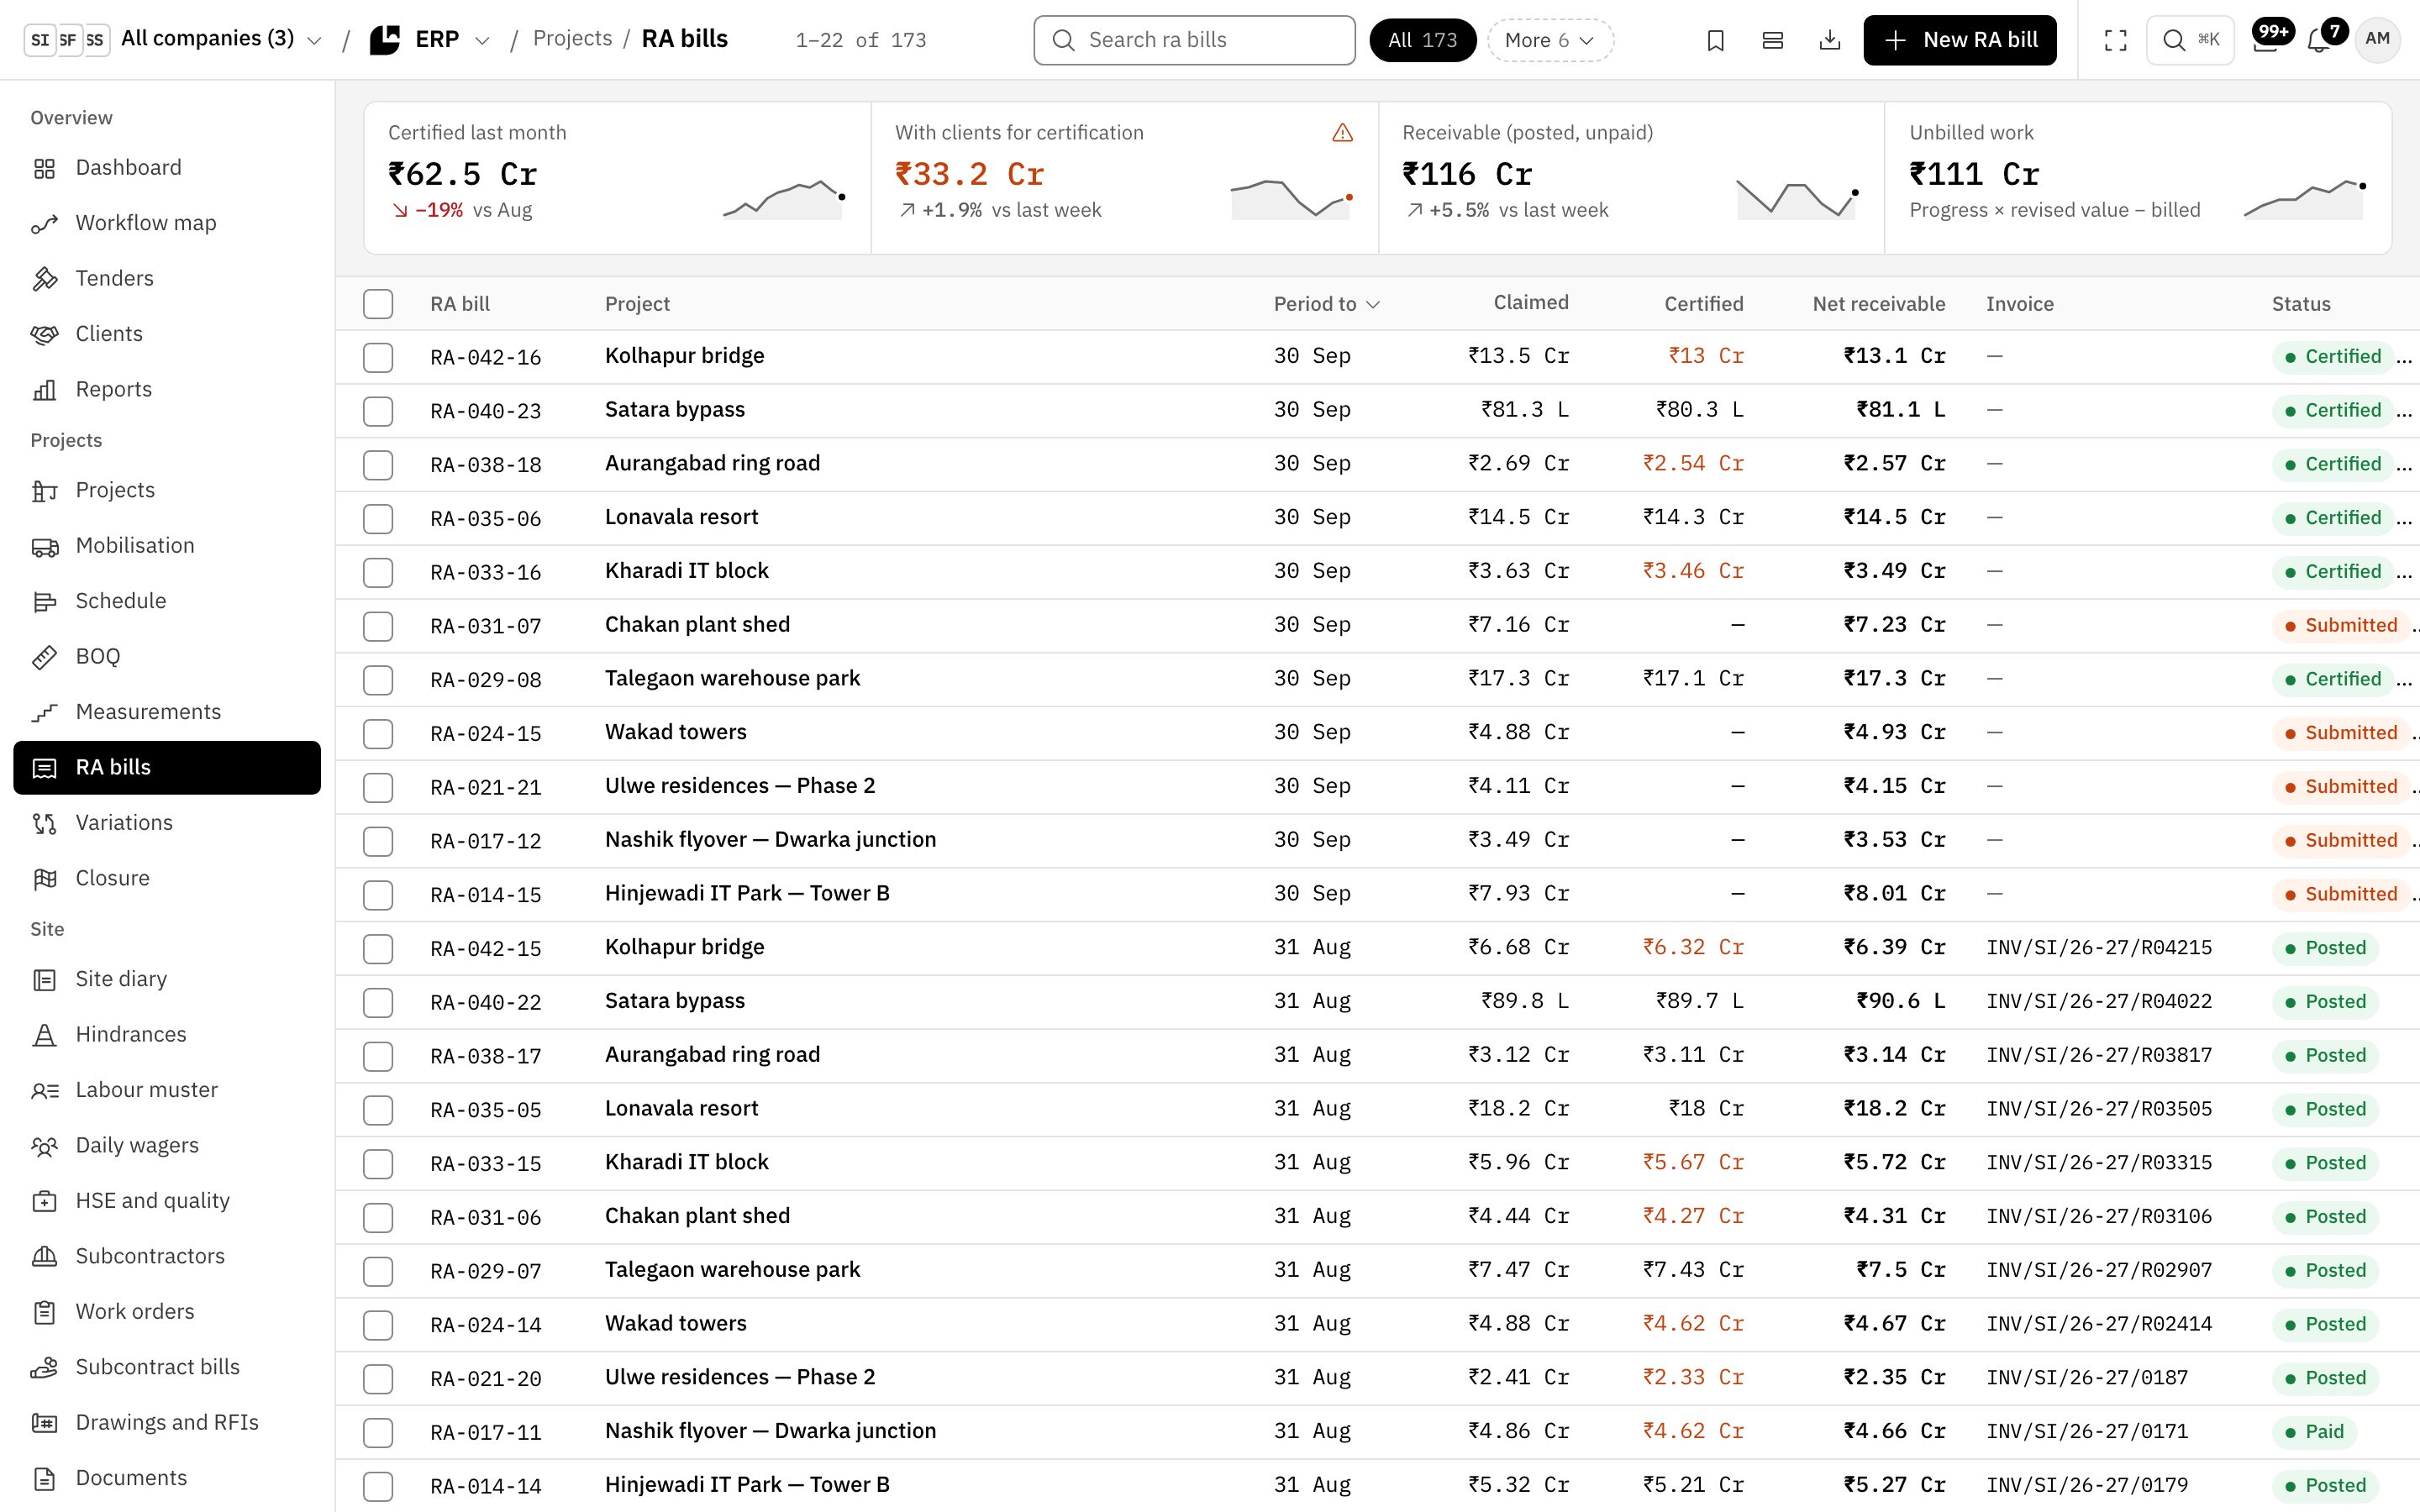
Task: Switch row density with the list view icon
Action: 1772,40
